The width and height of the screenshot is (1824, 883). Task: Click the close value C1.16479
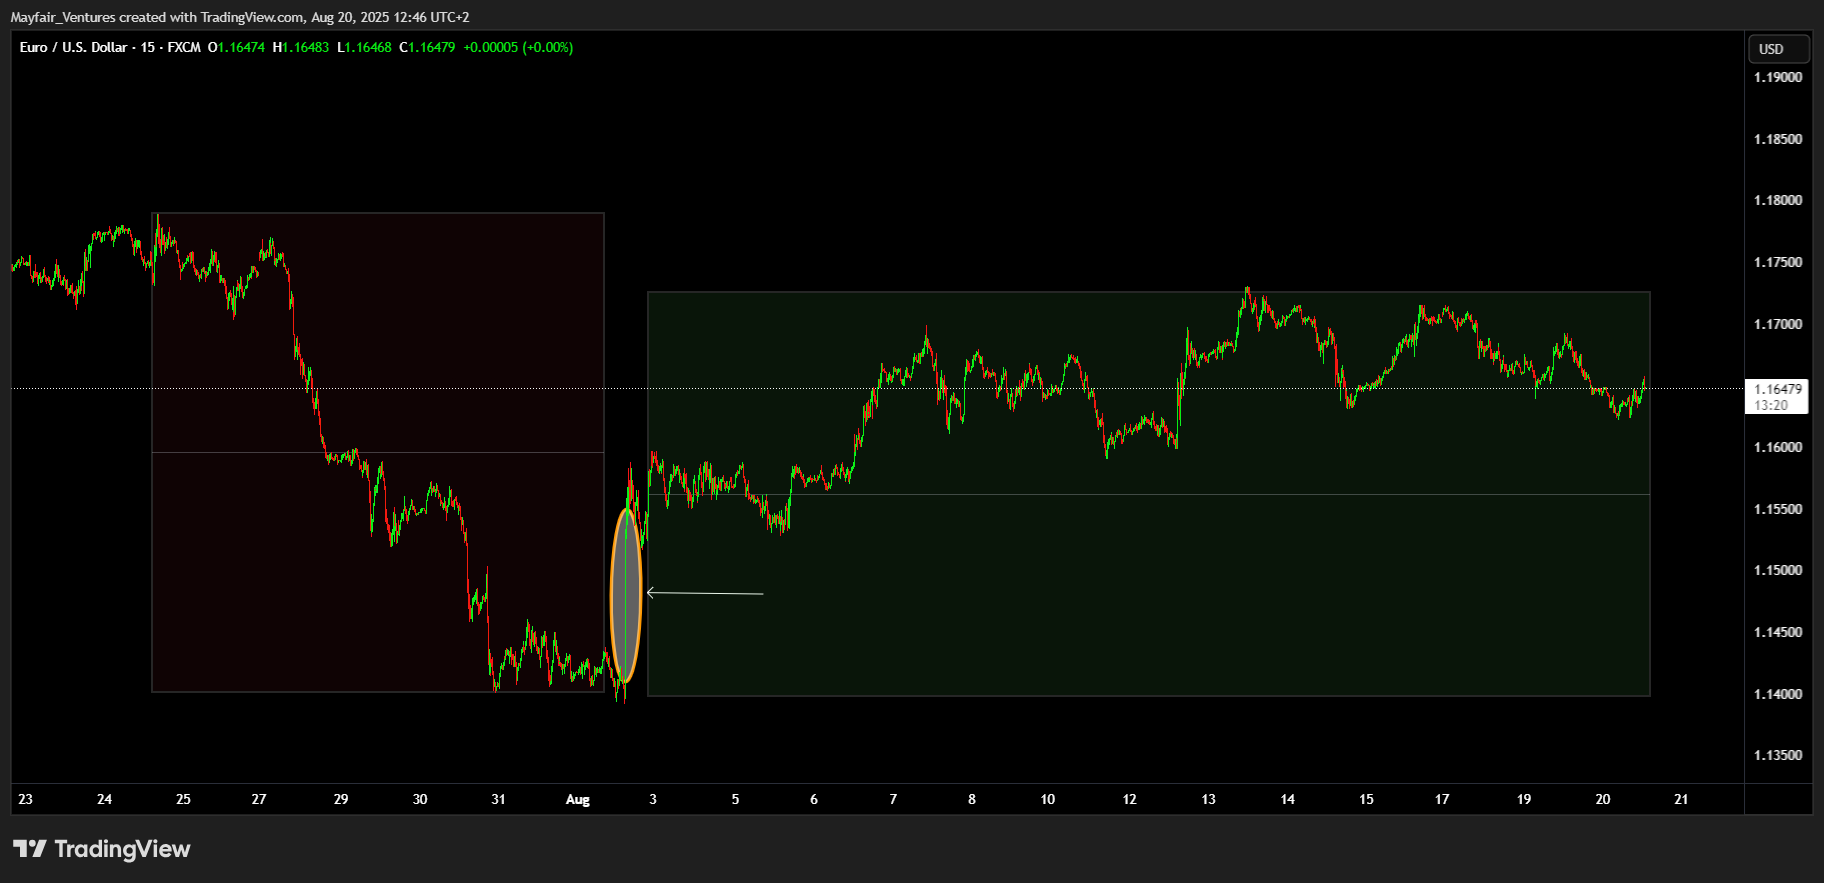point(427,47)
